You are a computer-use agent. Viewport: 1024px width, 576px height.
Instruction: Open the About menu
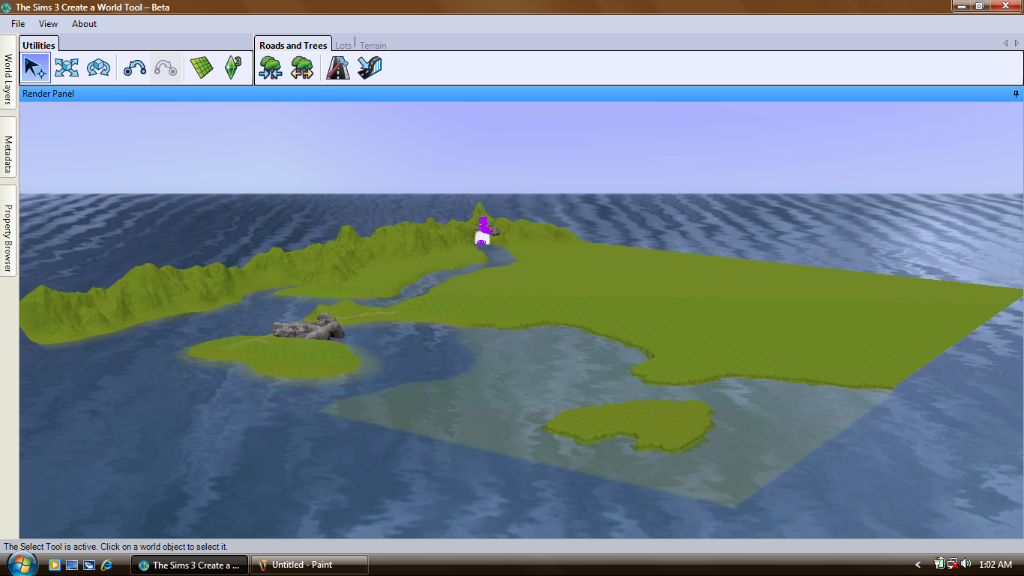point(84,24)
